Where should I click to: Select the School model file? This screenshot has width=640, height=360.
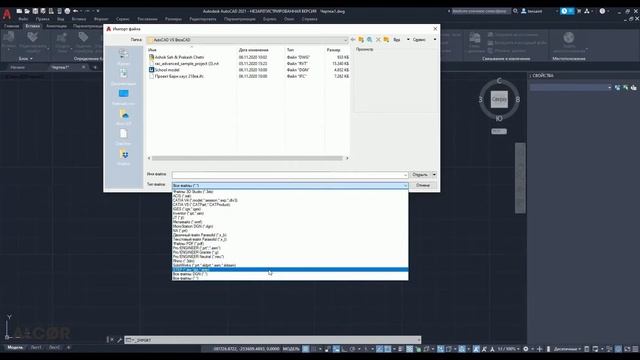click(167, 70)
